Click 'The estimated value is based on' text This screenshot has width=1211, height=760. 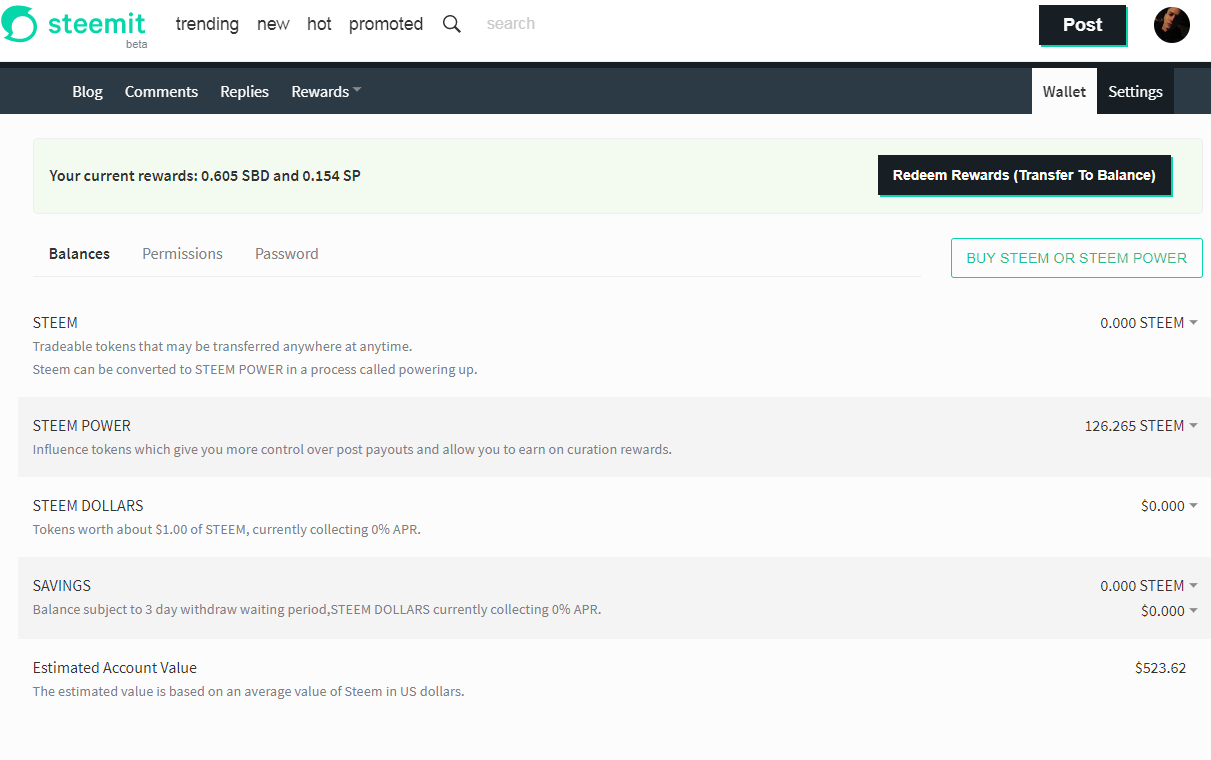pos(248,692)
